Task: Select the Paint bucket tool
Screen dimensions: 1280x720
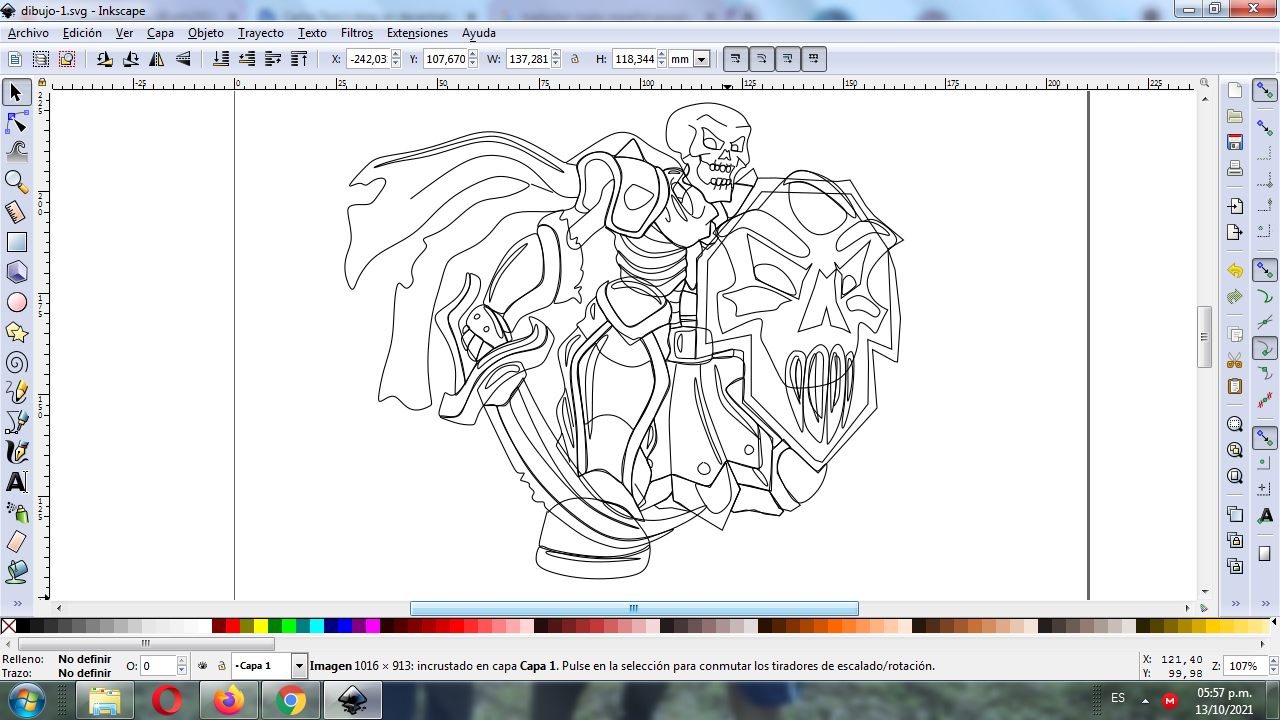Action: [16, 572]
